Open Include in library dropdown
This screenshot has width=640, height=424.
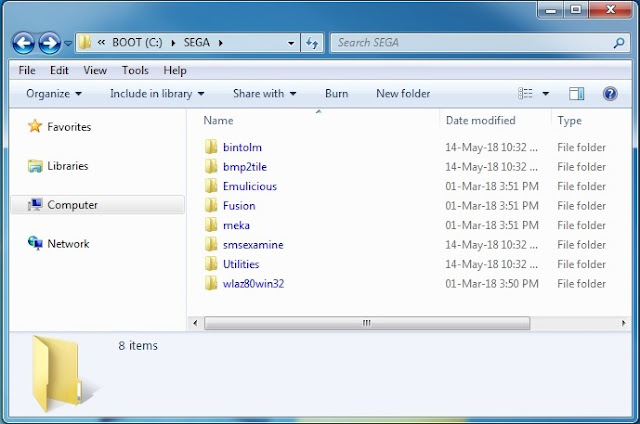pyautogui.click(x=157, y=94)
